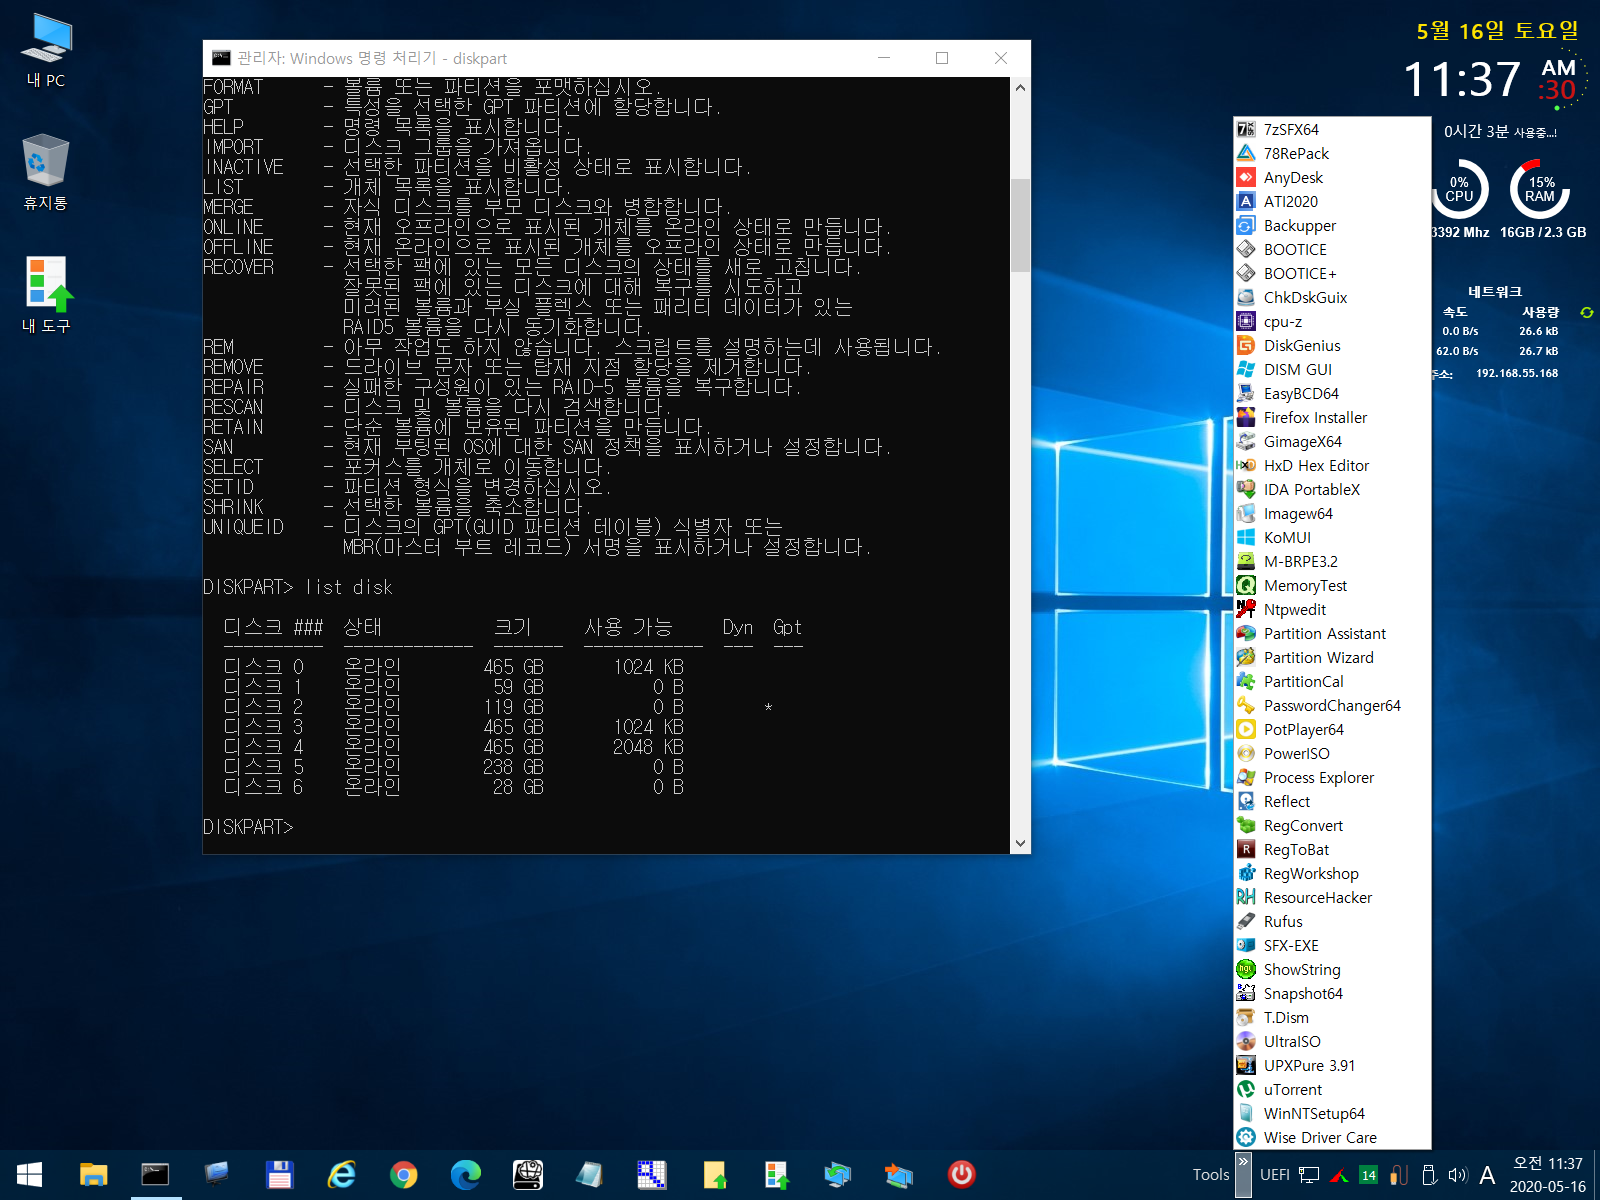The height and width of the screenshot is (1200, 1600).
Task: Launch ResourceHacker entry
Action: pos(1331,897)
